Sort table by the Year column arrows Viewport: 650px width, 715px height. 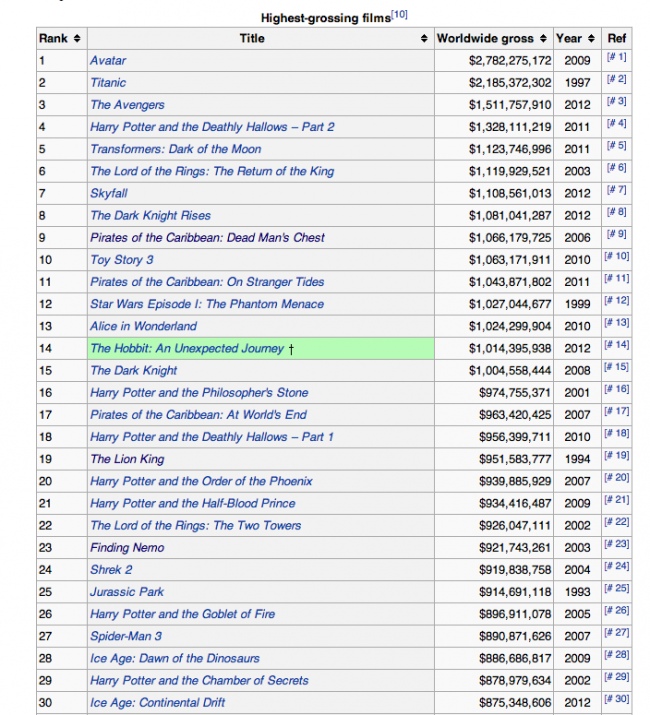591,38
